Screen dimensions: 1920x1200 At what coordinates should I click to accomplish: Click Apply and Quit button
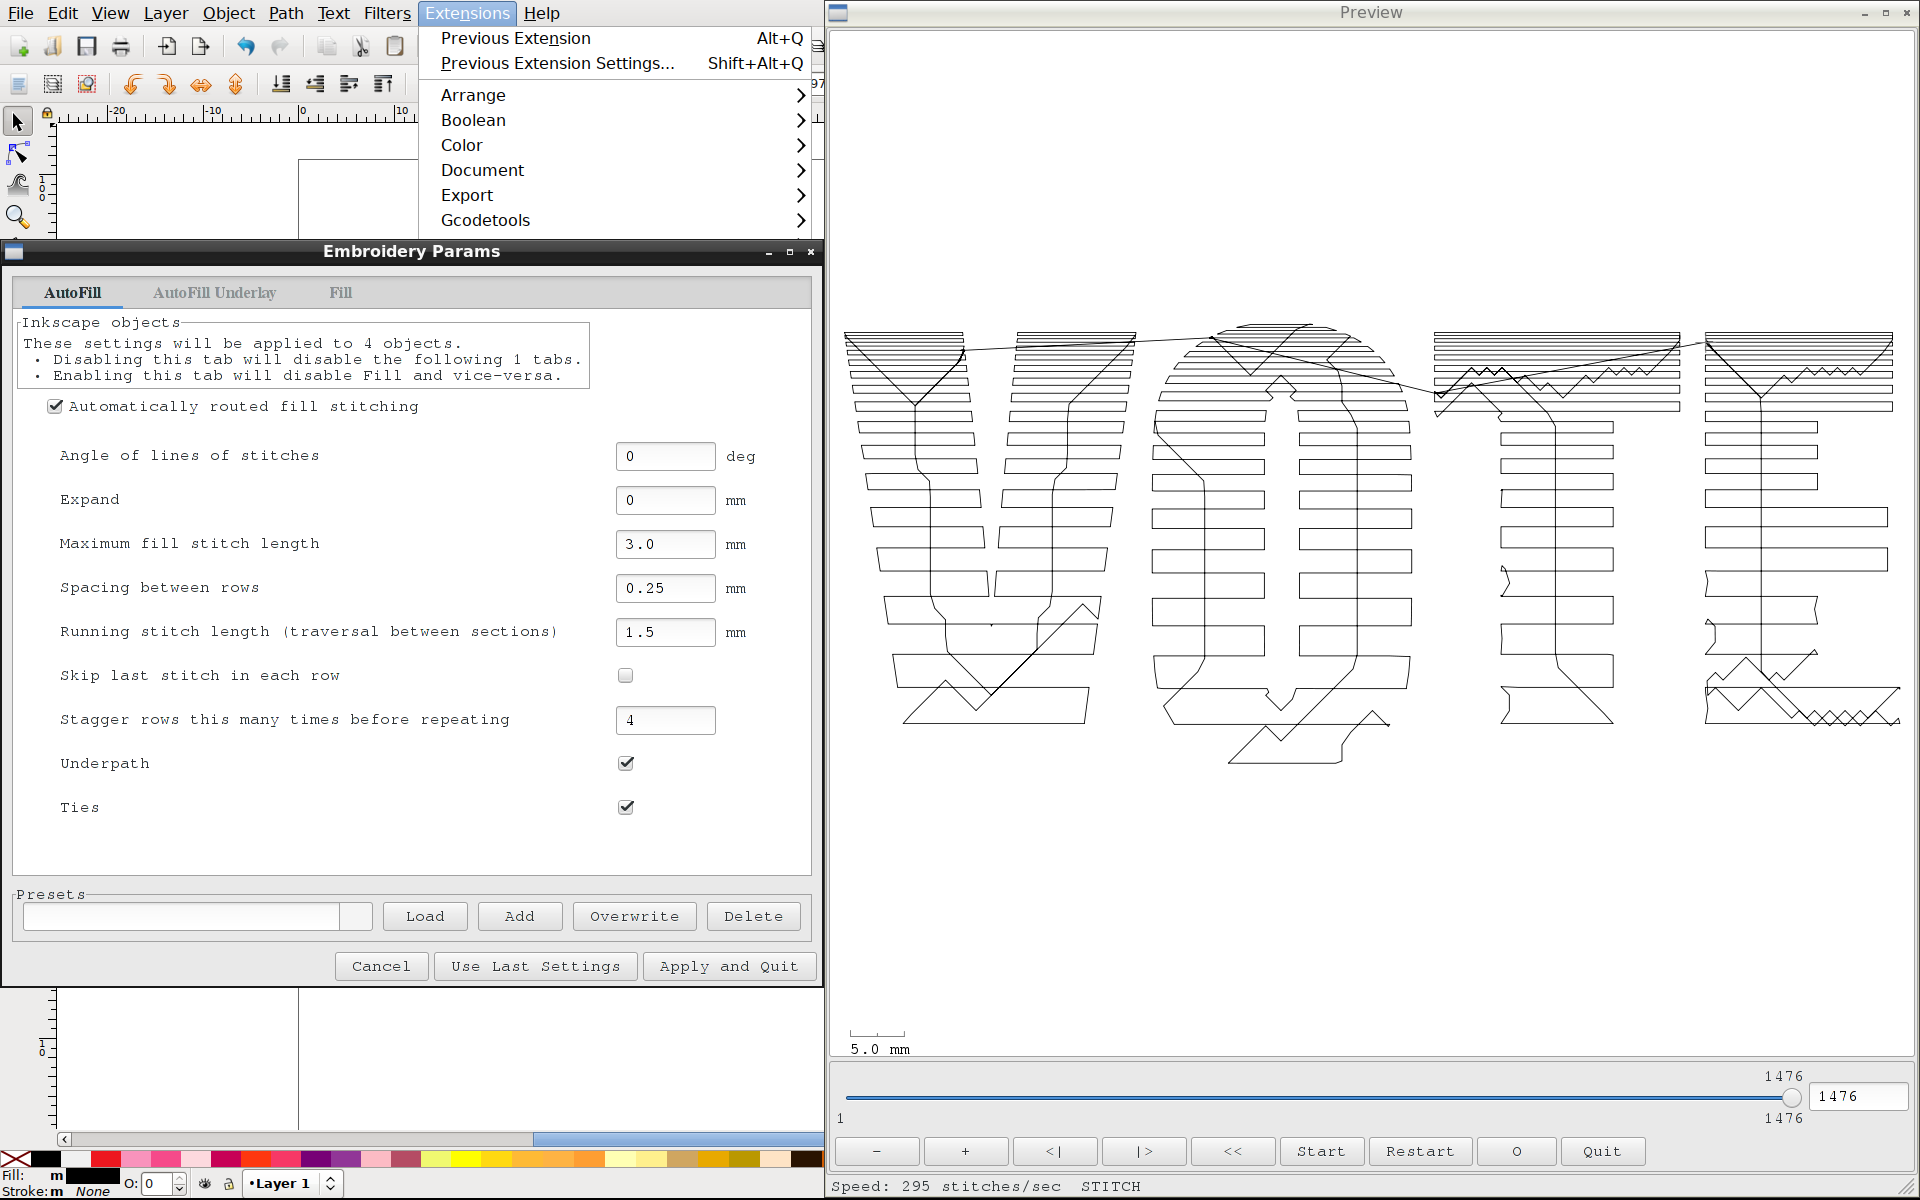click(727, 965)
